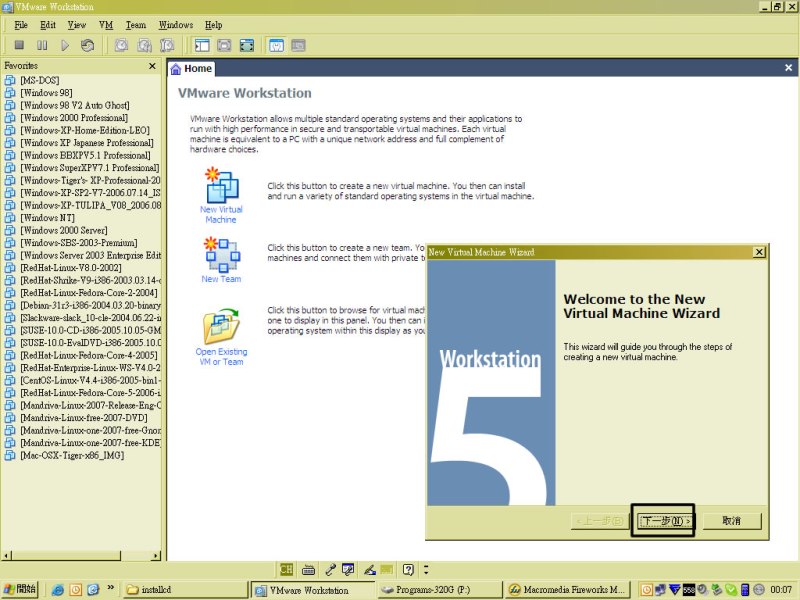Click the IME options dropdown arrows
The image size is (800, 600).
point(427,569)
